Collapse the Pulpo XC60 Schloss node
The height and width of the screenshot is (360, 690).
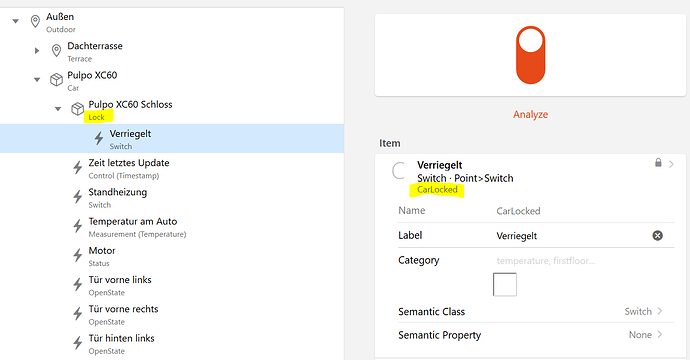58,109
